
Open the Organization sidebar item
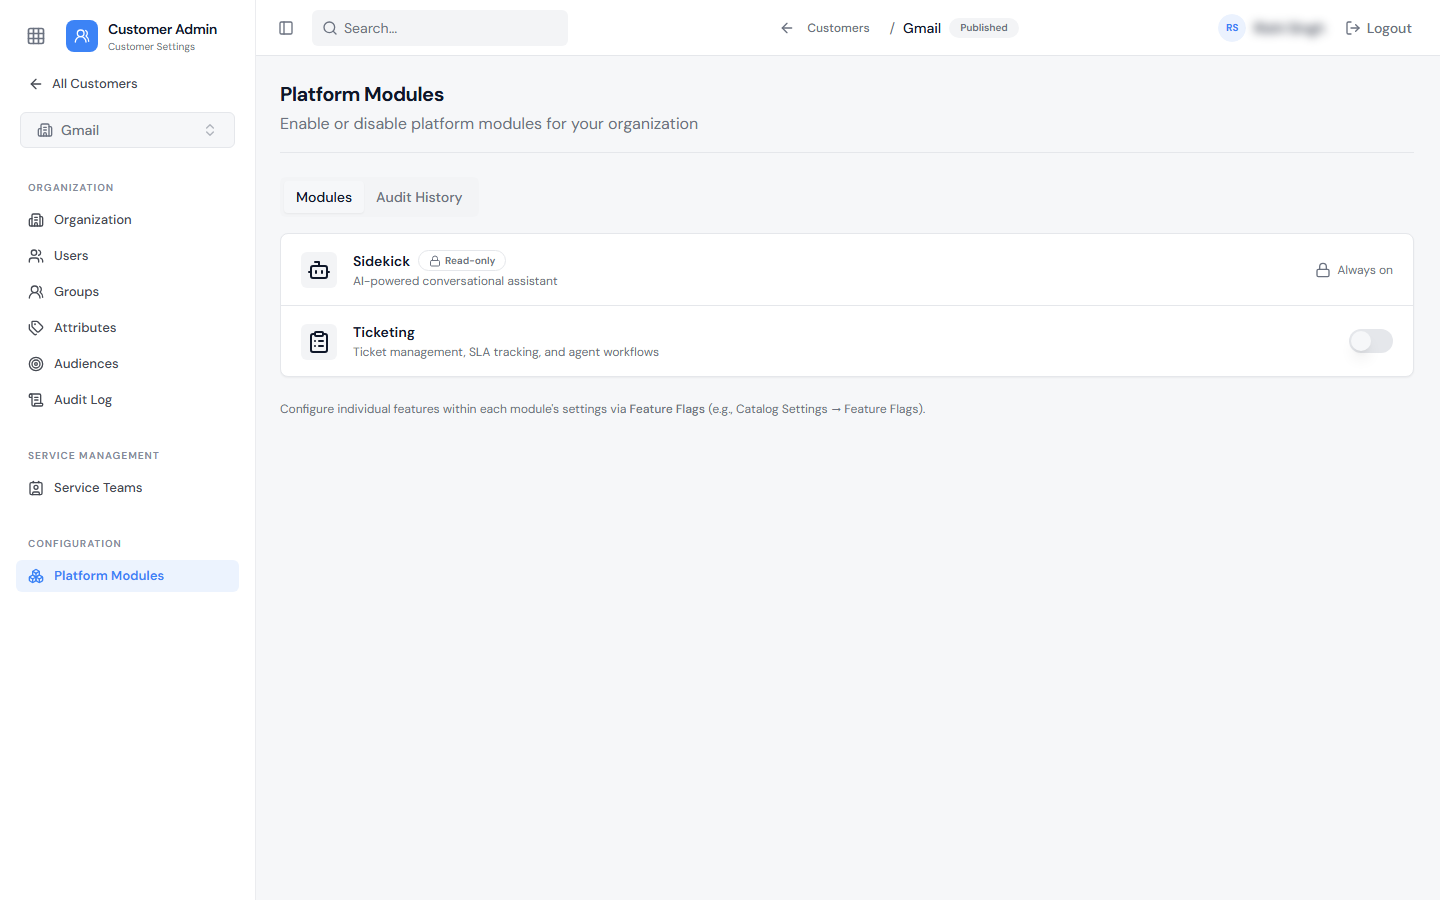[127, 220]
